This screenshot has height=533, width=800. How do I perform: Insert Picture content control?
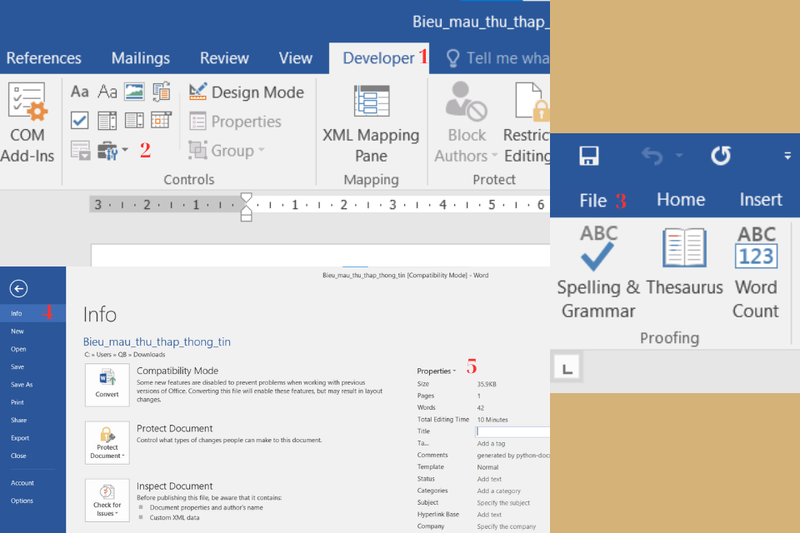click(134, 91)
